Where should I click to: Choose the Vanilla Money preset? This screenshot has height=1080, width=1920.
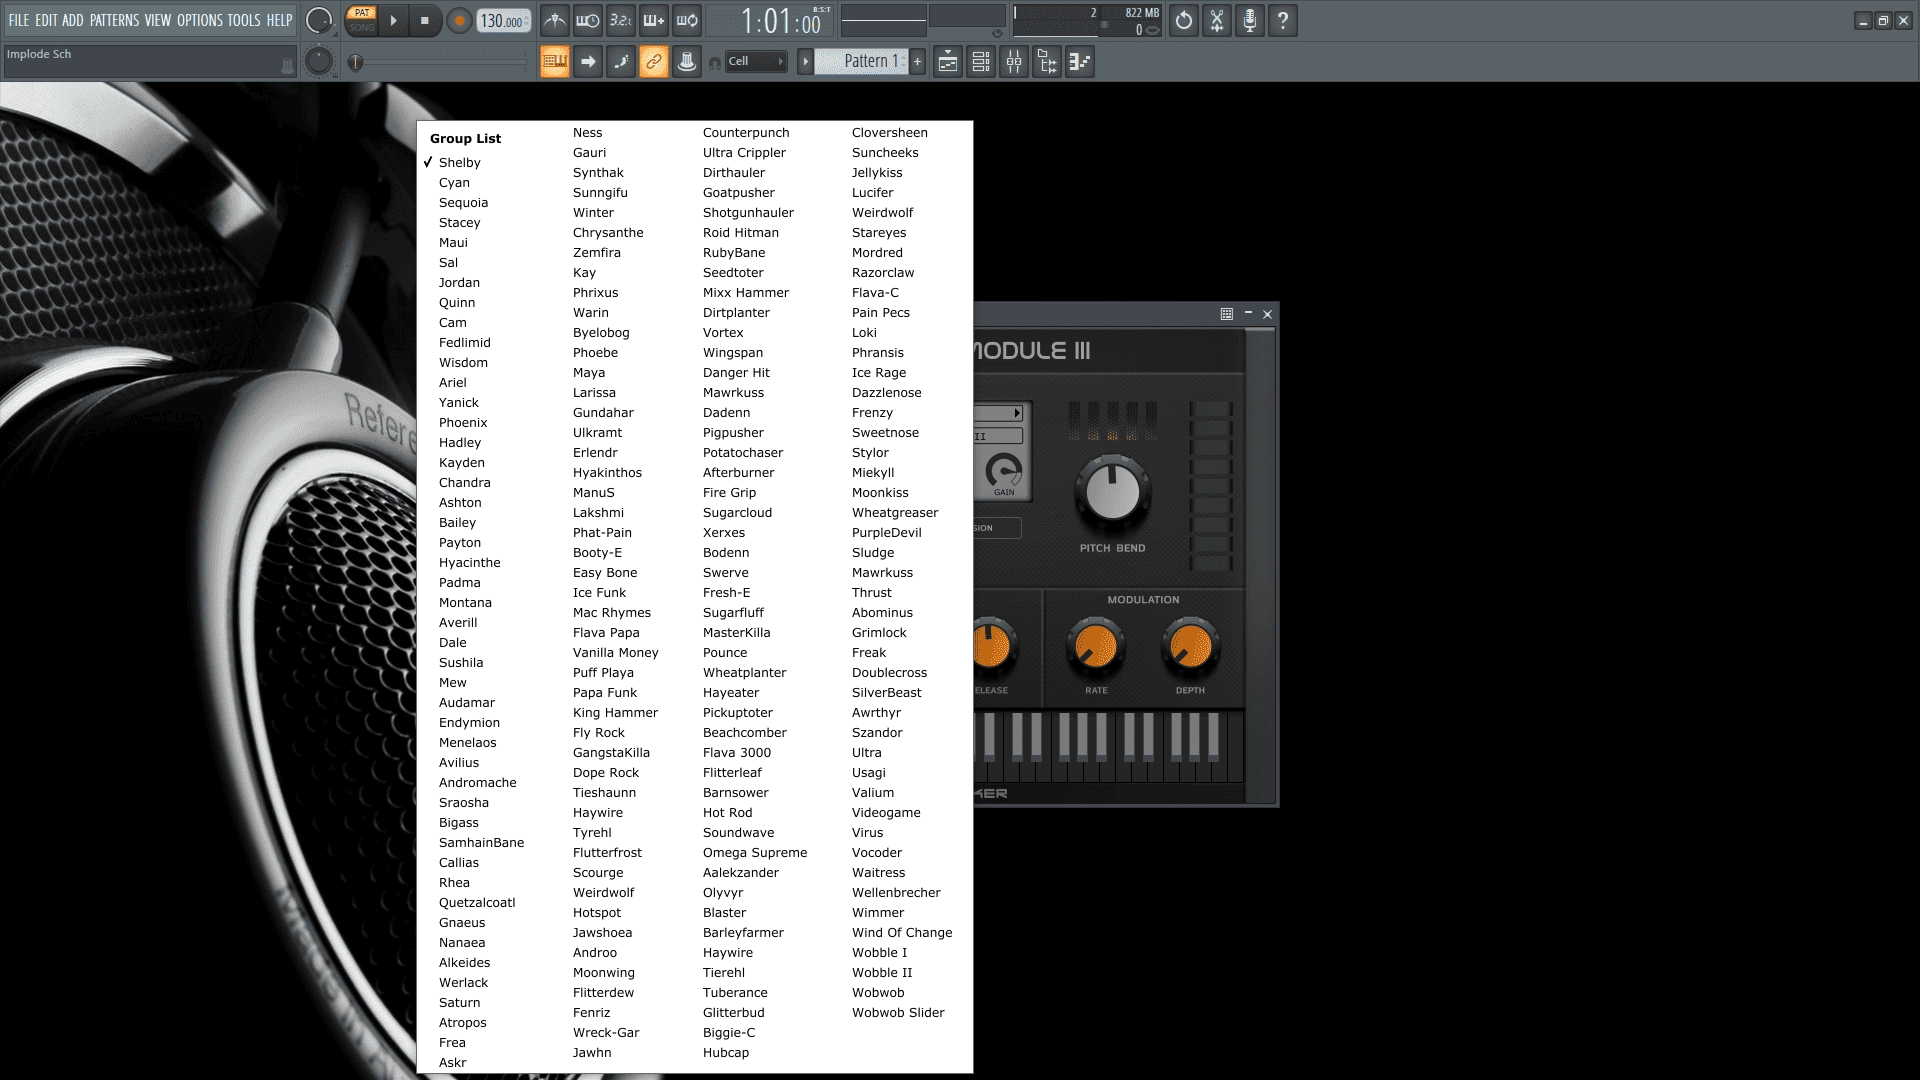tap(615, 653)
